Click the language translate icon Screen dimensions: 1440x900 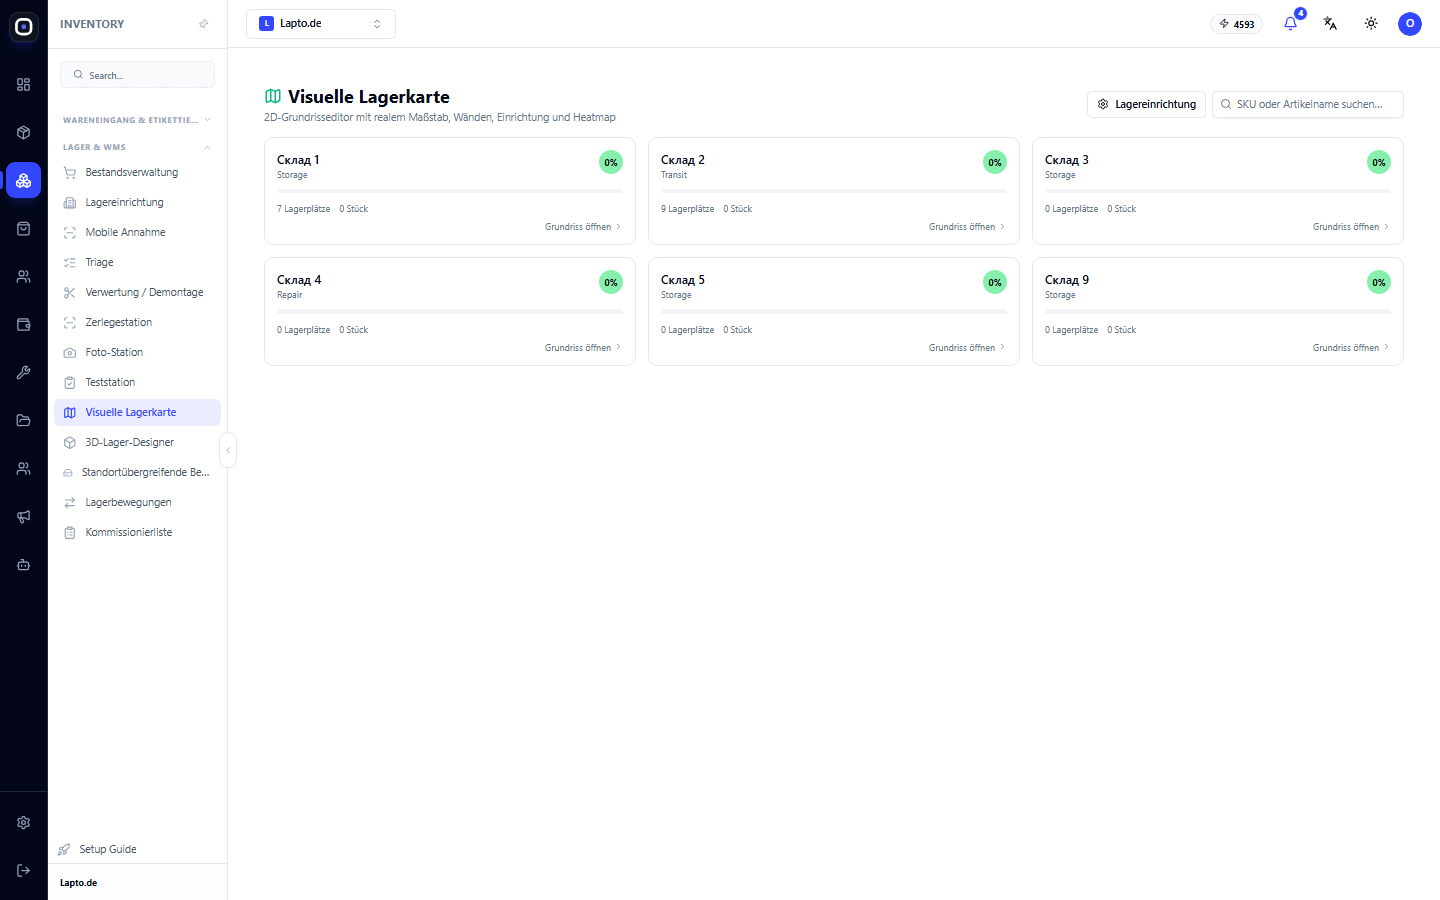pos(1330,23)
